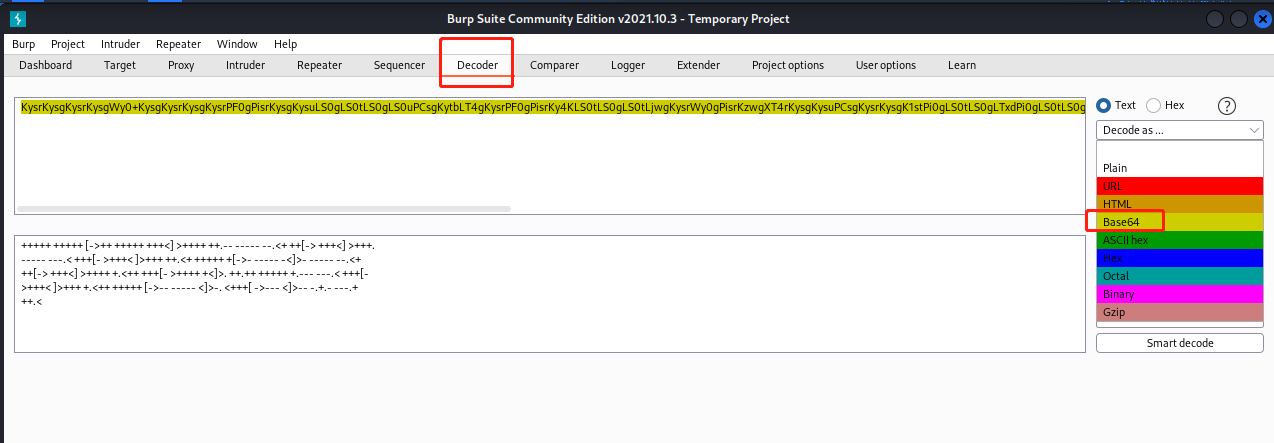This screenshot has height=443, width=1274.
Task: Switch to the Dashboard tab
Action: [x=46, y=65]
